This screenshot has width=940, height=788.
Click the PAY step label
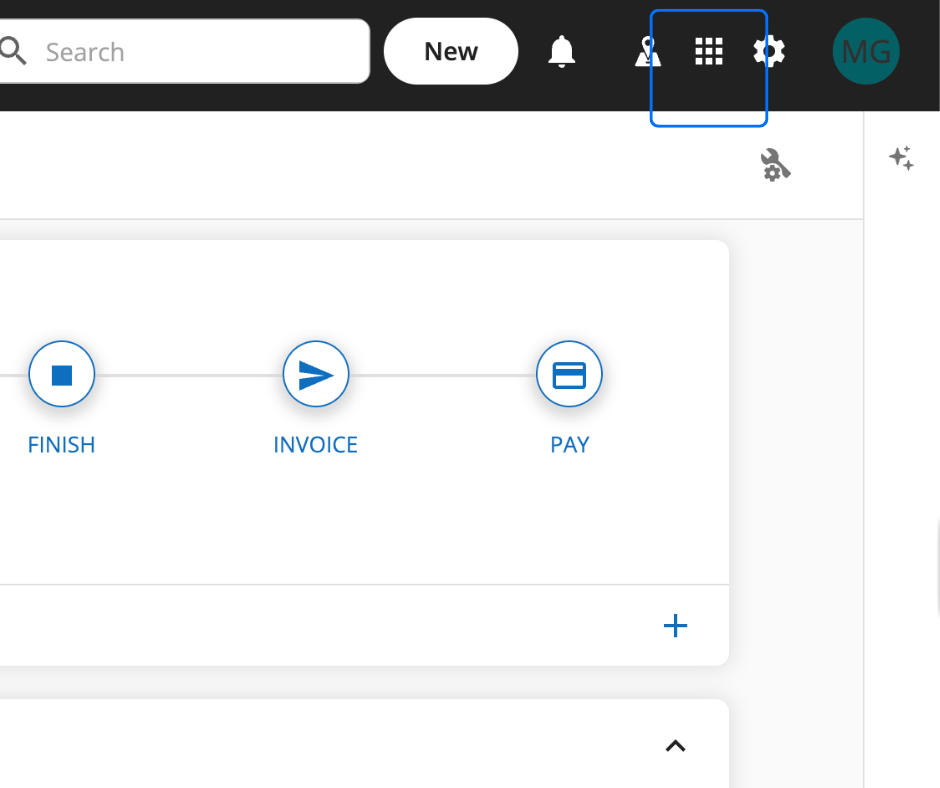(570, 445)
